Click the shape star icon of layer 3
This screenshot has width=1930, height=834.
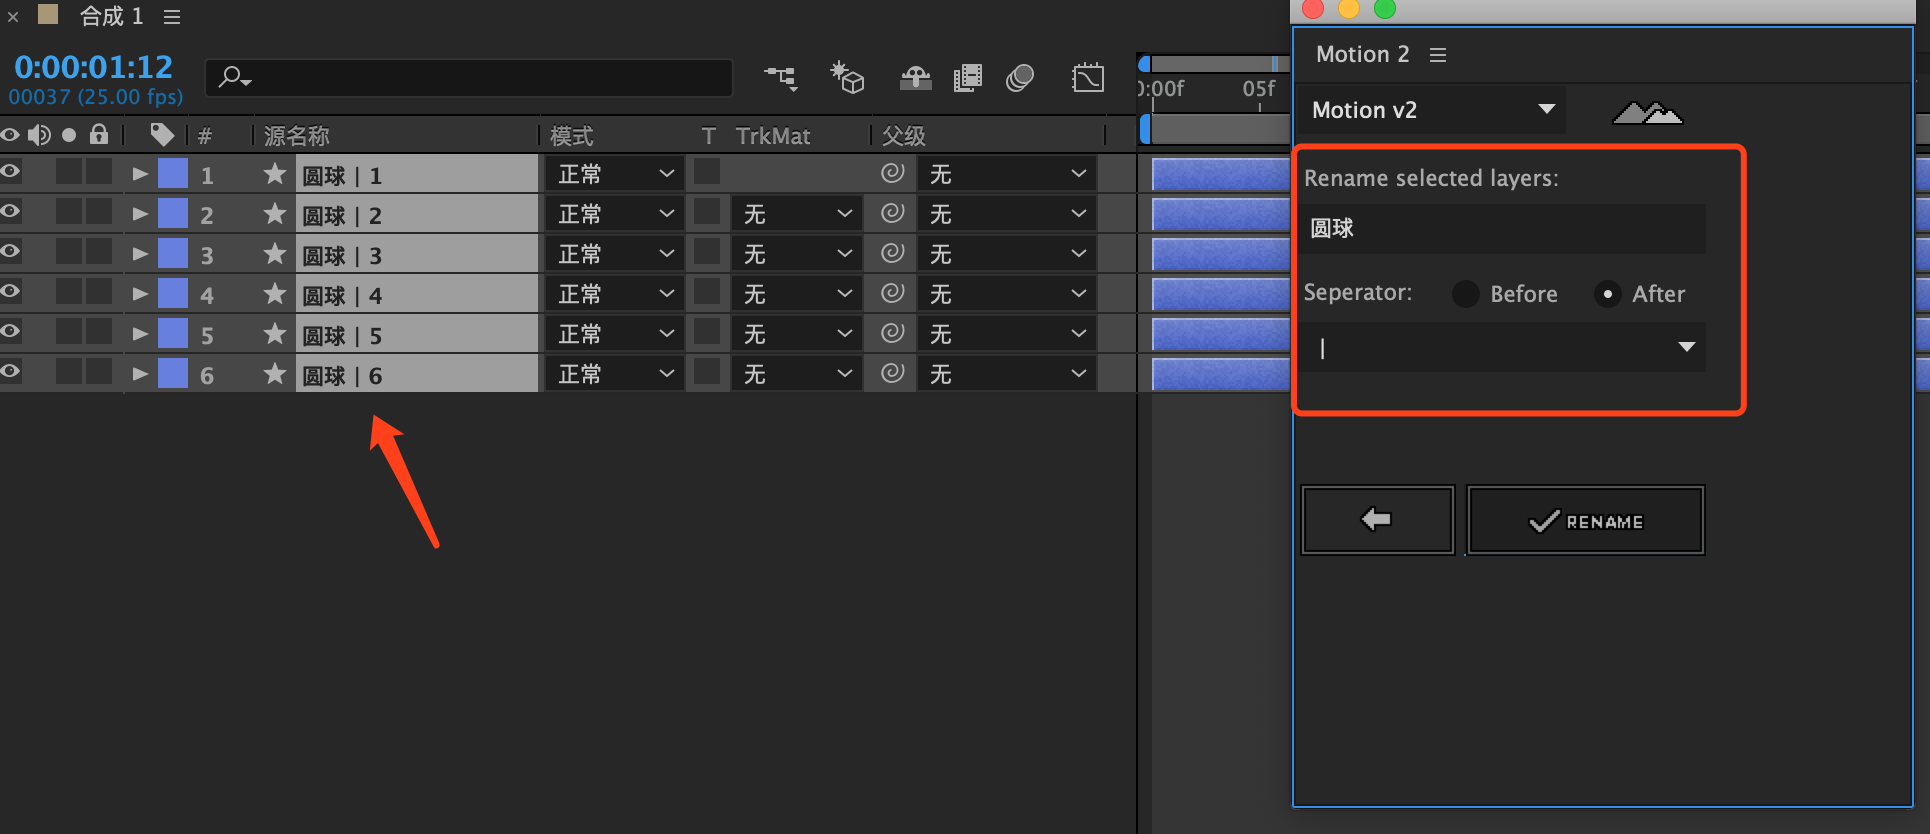[274, 254]
